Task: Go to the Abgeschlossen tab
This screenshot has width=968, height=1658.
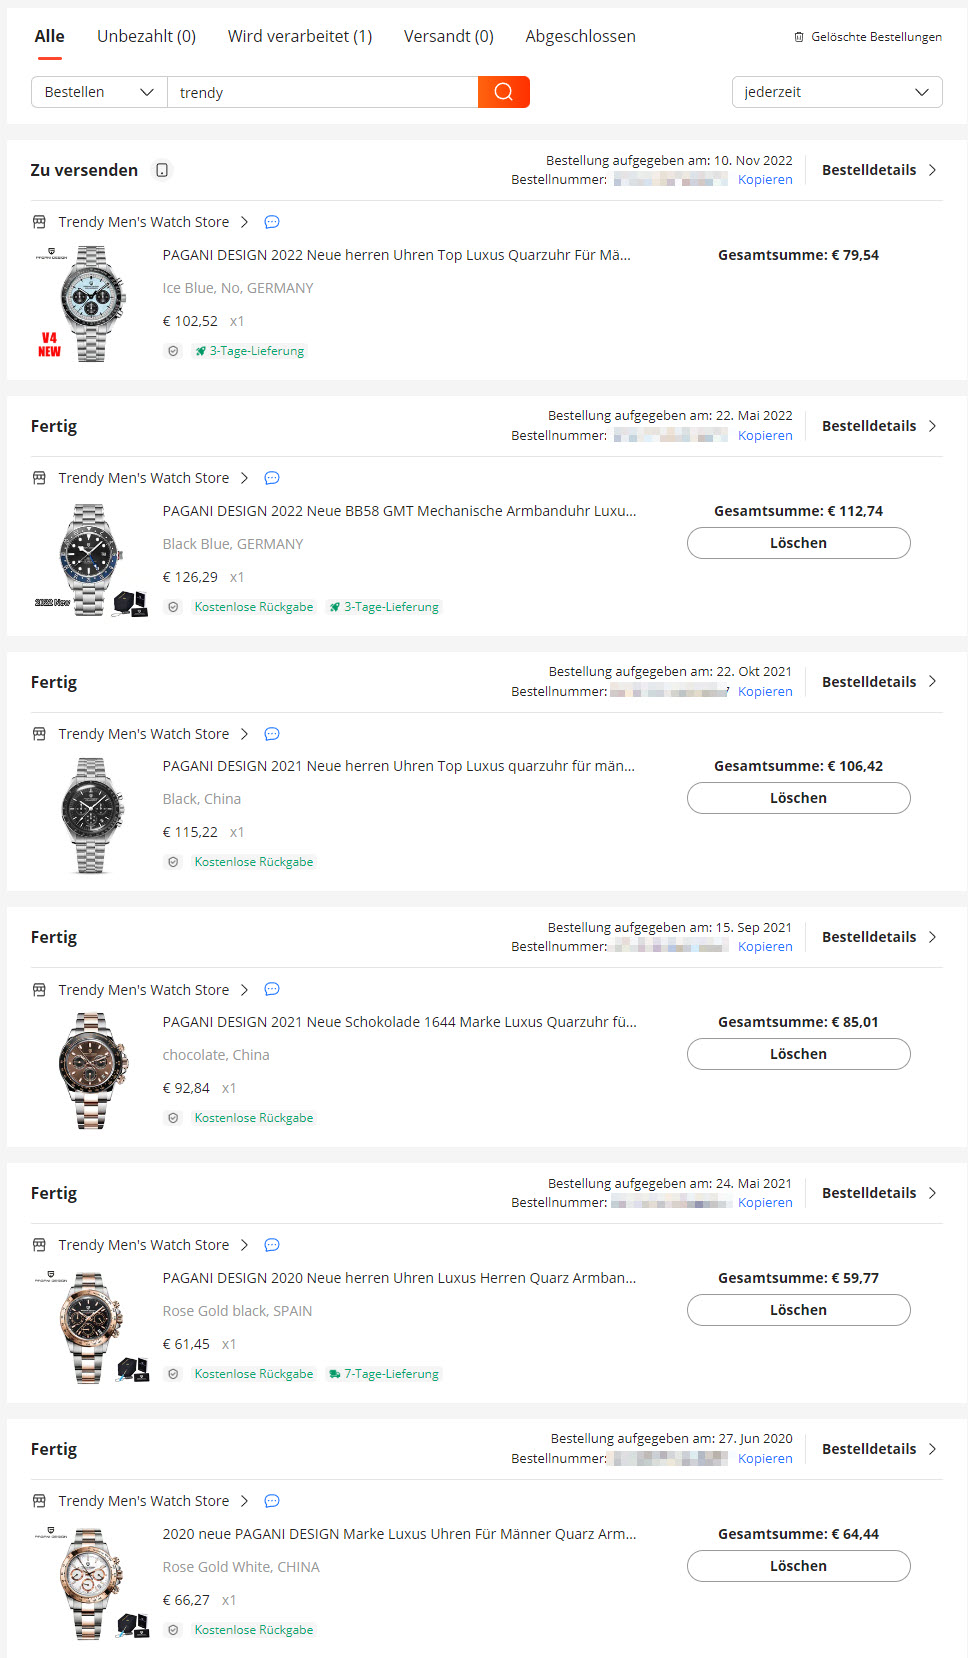Action: [x=580, y=36]
